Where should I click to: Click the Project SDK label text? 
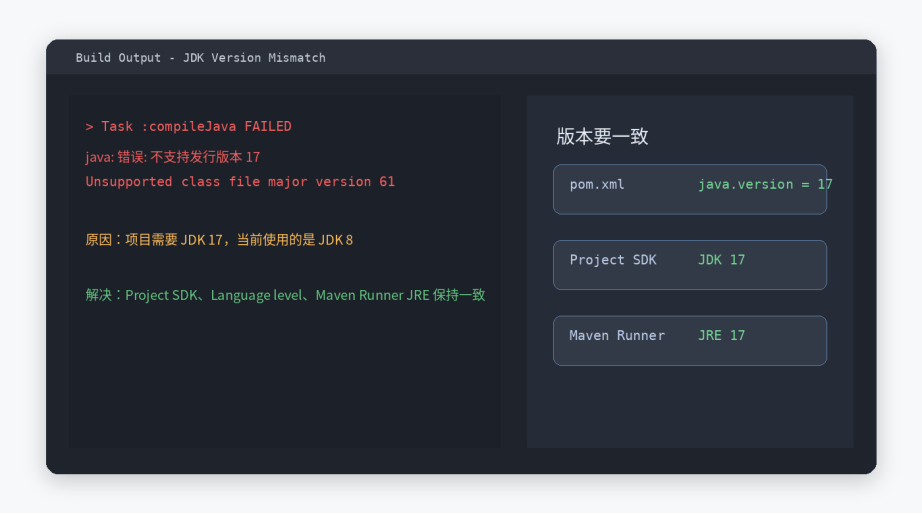(x=613, y=260)
